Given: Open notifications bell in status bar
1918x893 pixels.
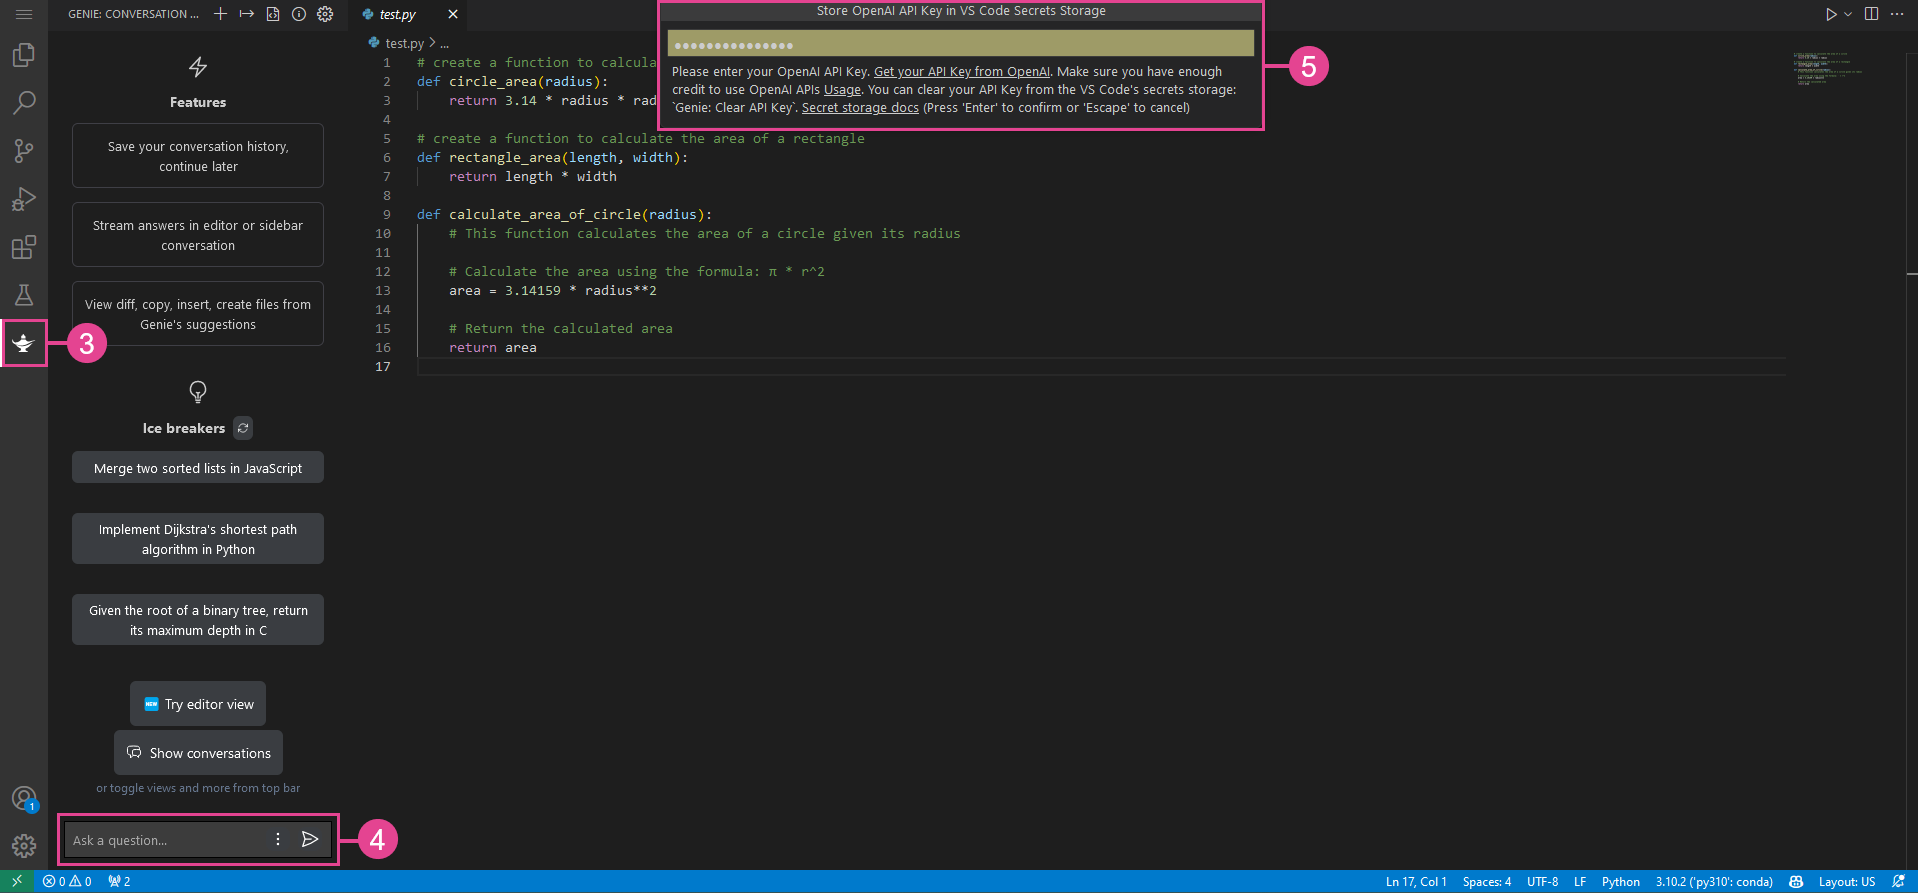Looking at the screenshot, I should [x=1898, y=881].
